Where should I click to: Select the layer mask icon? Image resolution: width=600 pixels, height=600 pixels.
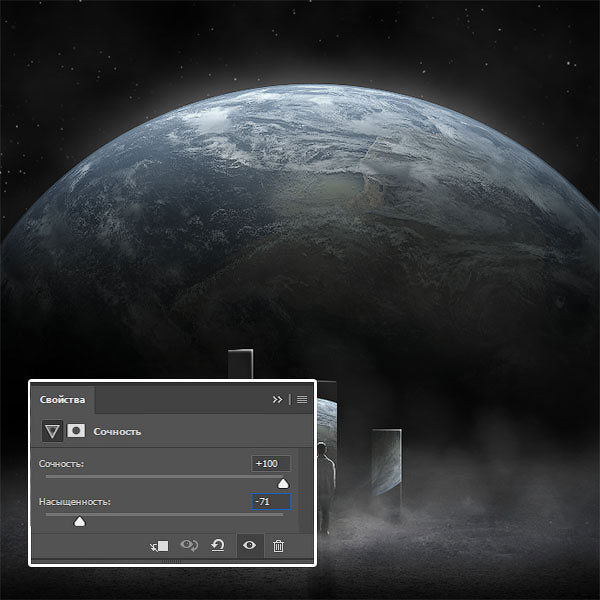click(76, 431)
